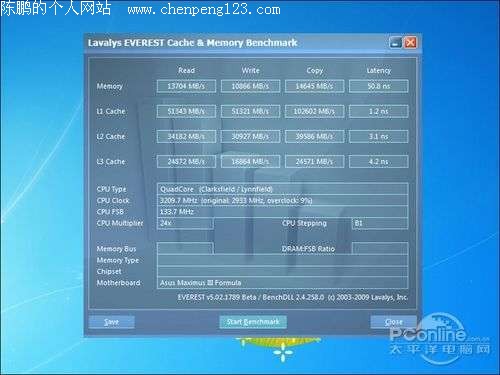
Task: Select the Memory Read value 13704 MB/s
Action: tap(186, 86)
